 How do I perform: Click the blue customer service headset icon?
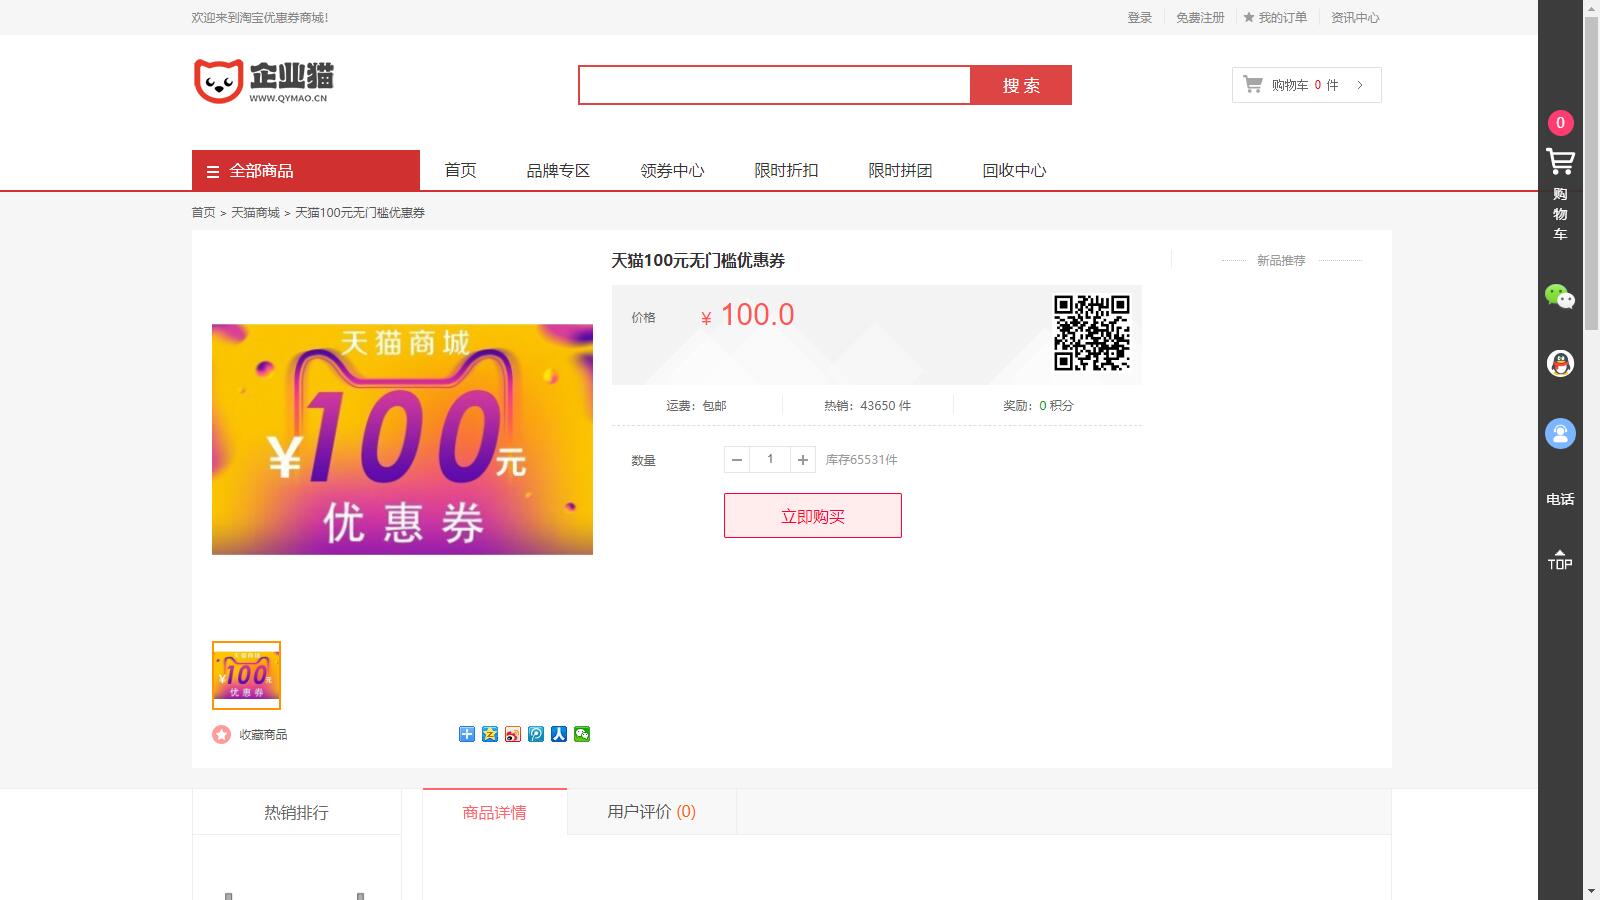coord(1560,433)
